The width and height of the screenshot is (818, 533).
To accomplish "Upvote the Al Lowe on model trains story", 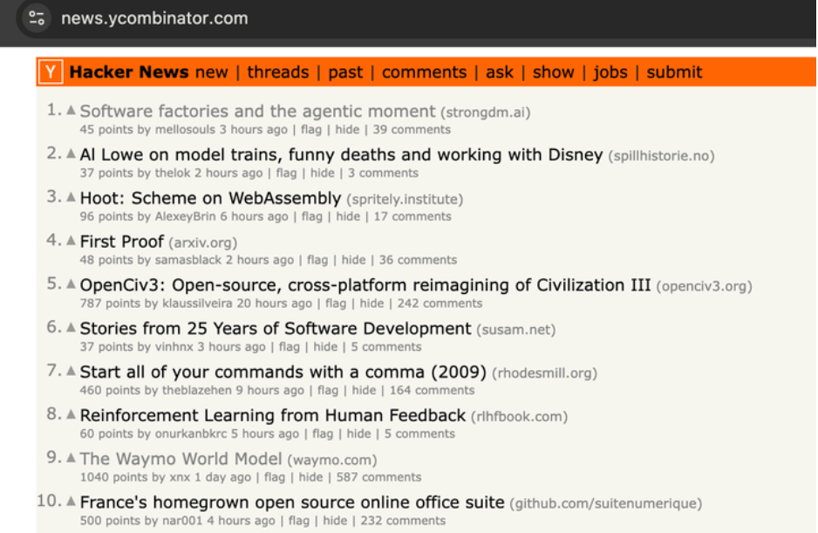I will coord(71,154).
